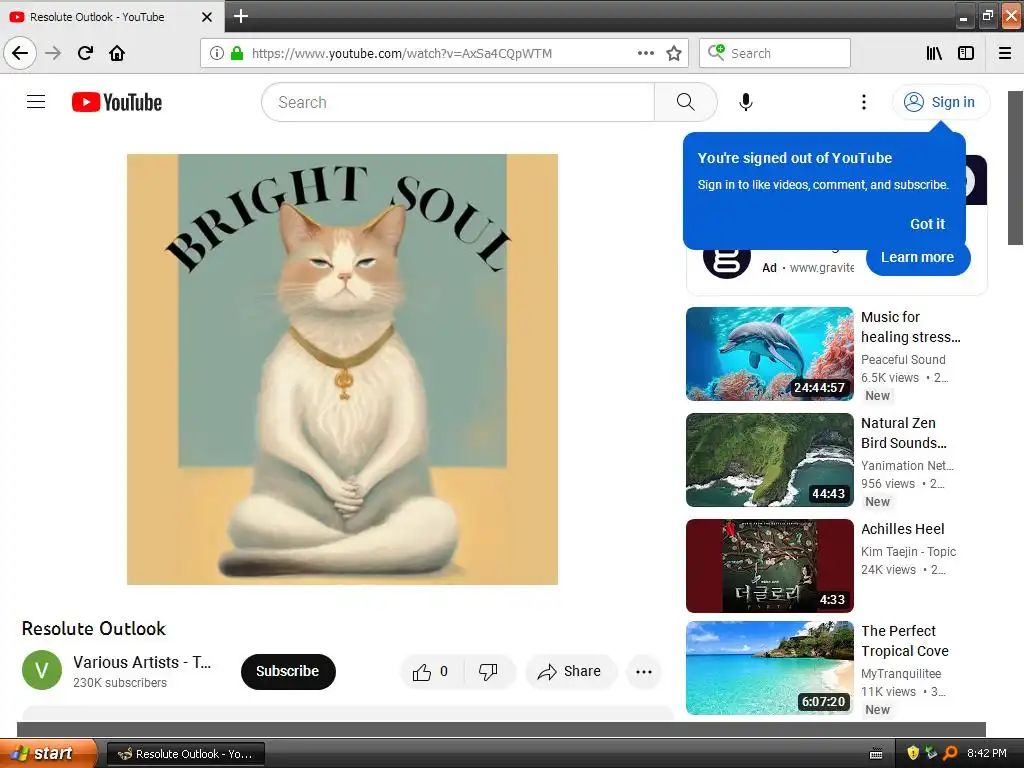Share the Resolute Outlook video
1024x768 pixels.
pos(570,671)
